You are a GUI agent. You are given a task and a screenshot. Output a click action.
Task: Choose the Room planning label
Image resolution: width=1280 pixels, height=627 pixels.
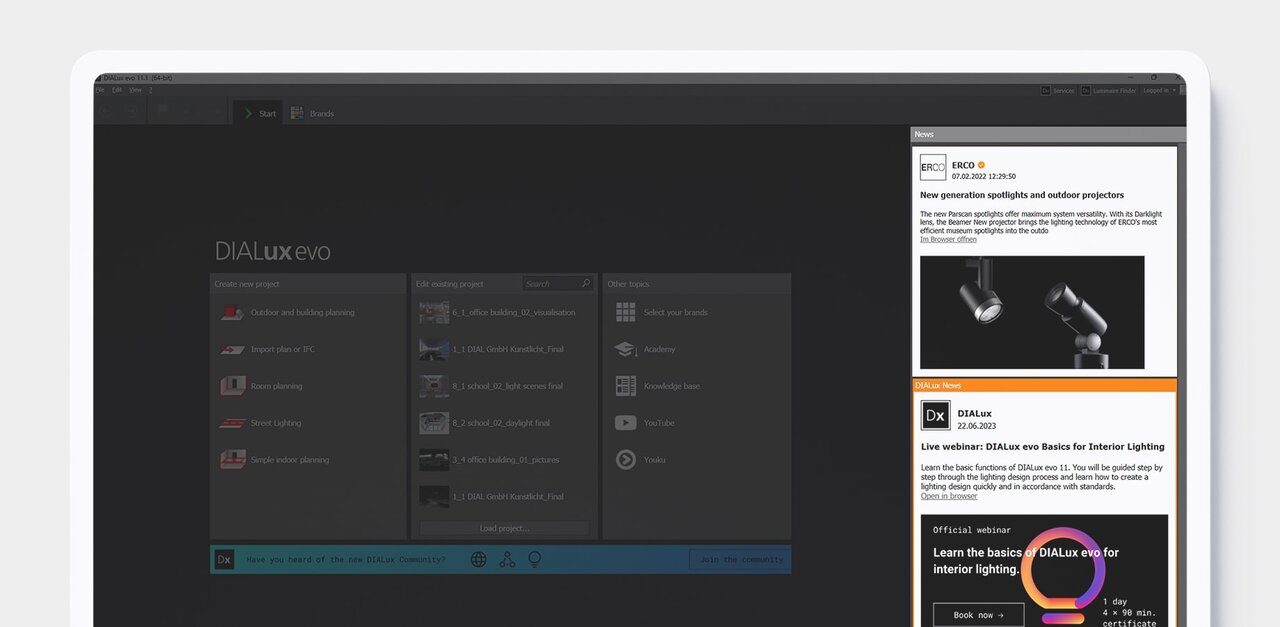click(276, 386)
